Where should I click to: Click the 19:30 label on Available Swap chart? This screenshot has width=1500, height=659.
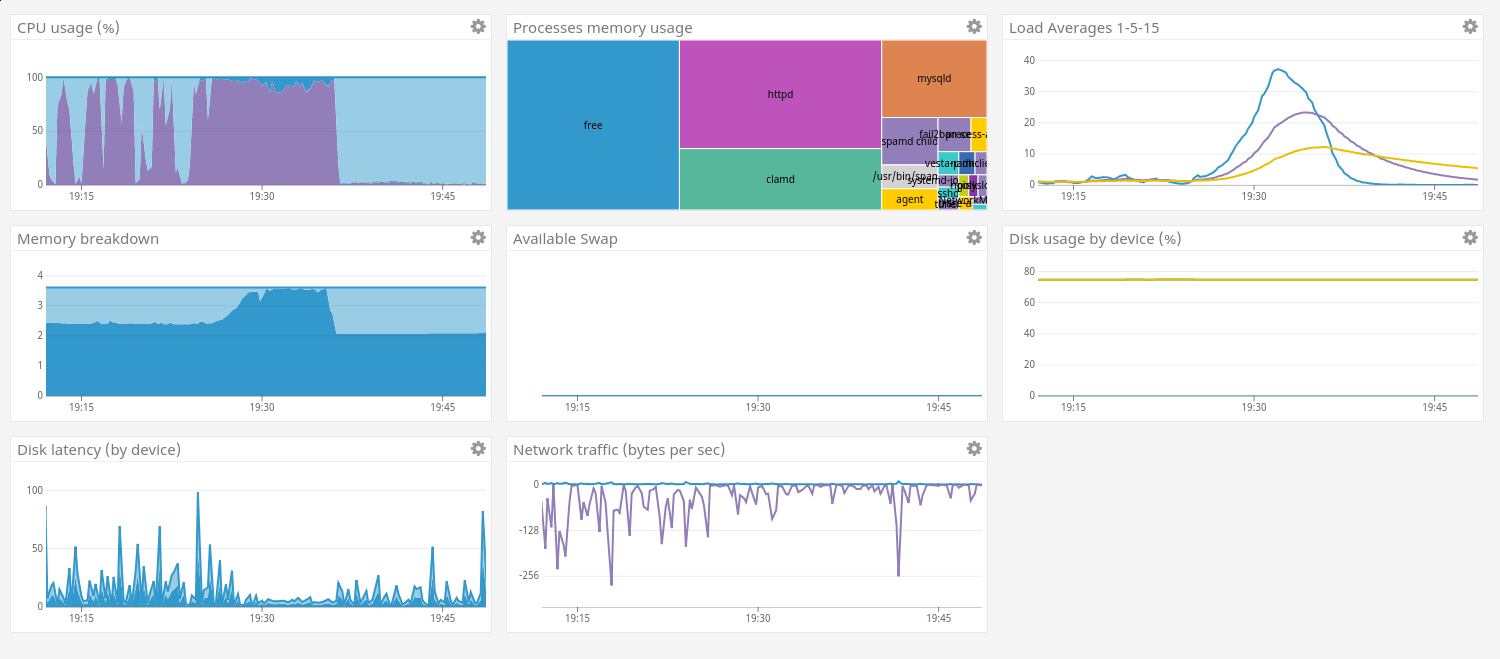[758, 407]
